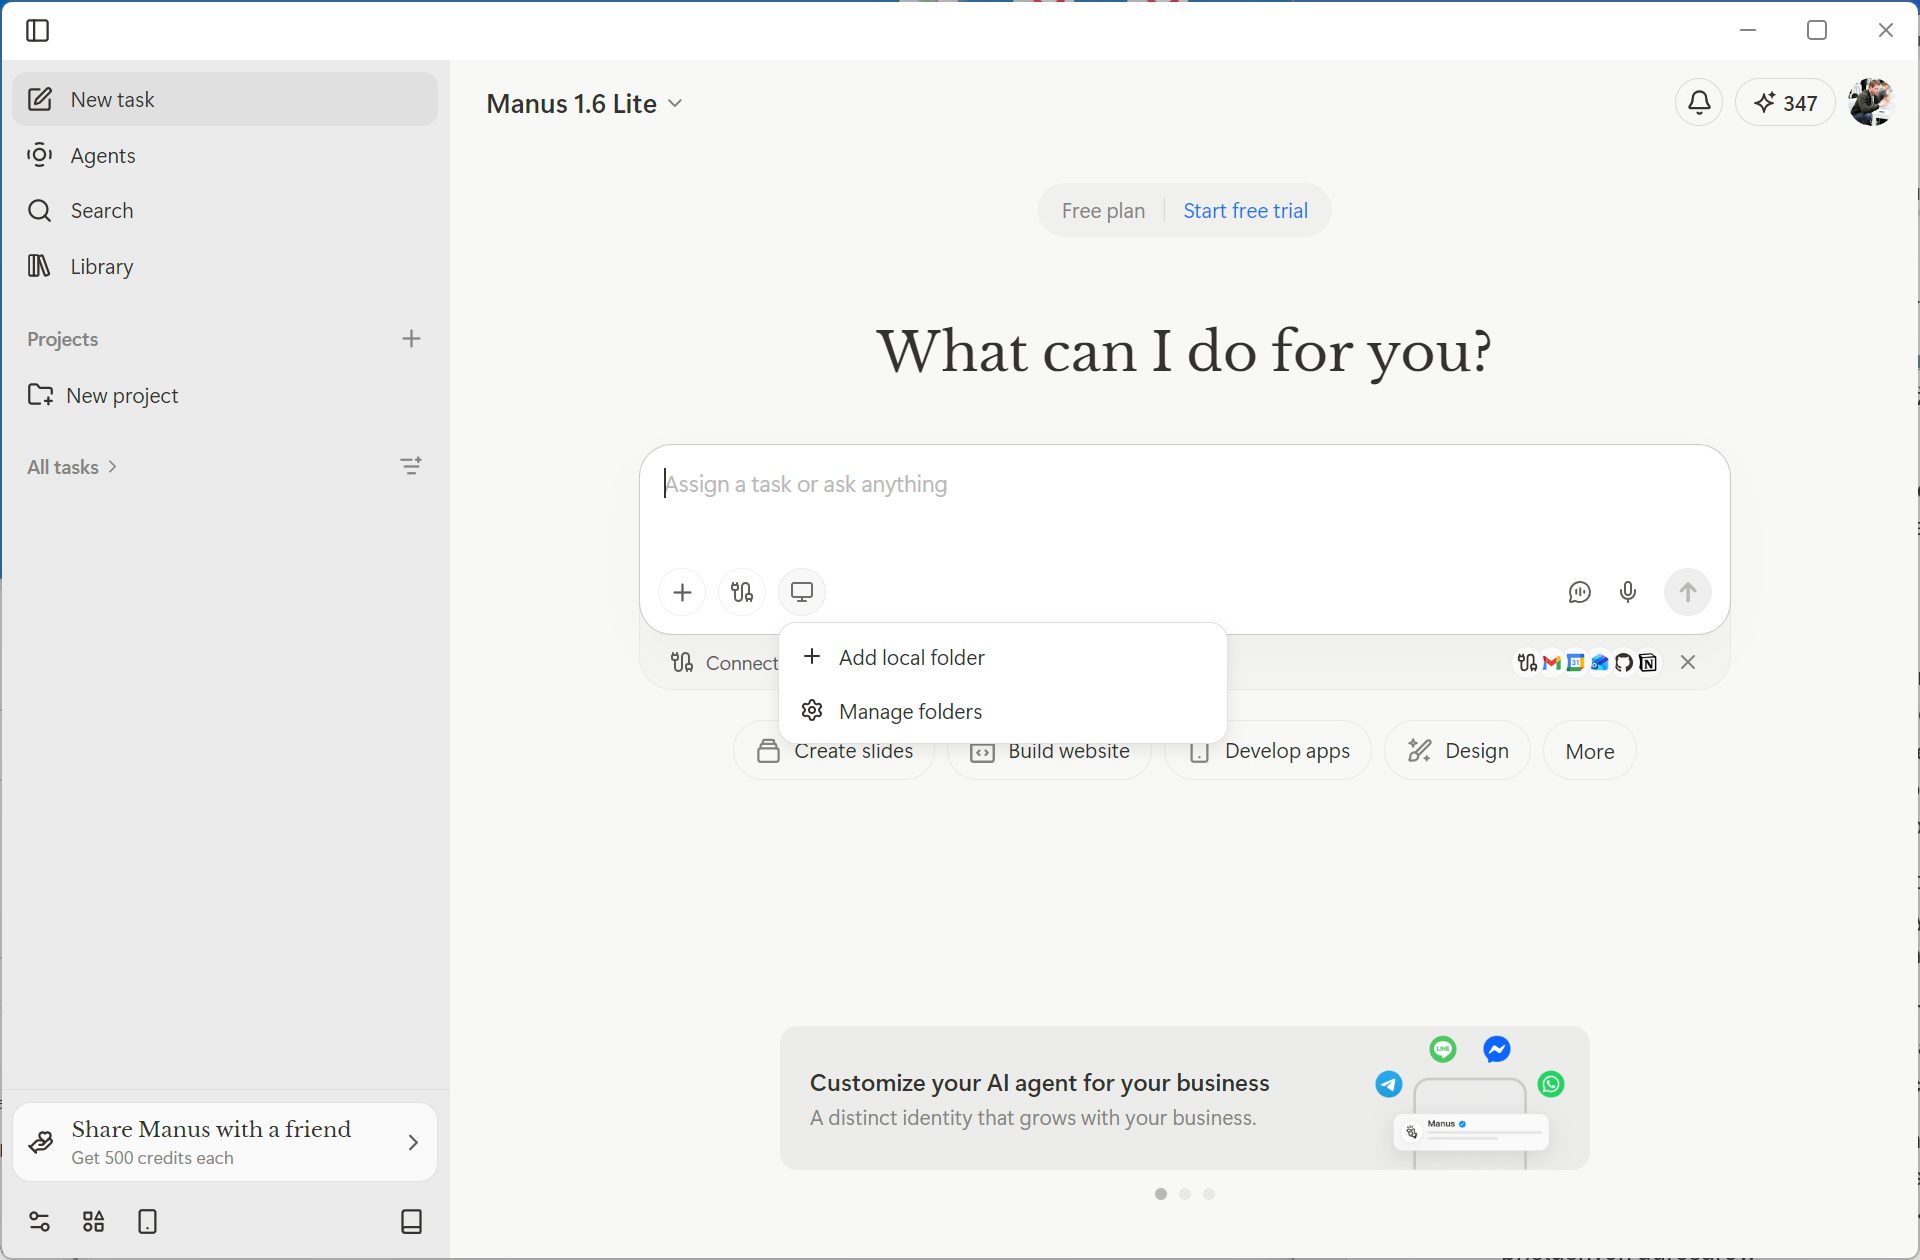Image resolution: width=1920 pixels, height=1260 pixels.
Task: Select Manage folders menu entry
Action: pyautogui.click(x=910, y=711)
